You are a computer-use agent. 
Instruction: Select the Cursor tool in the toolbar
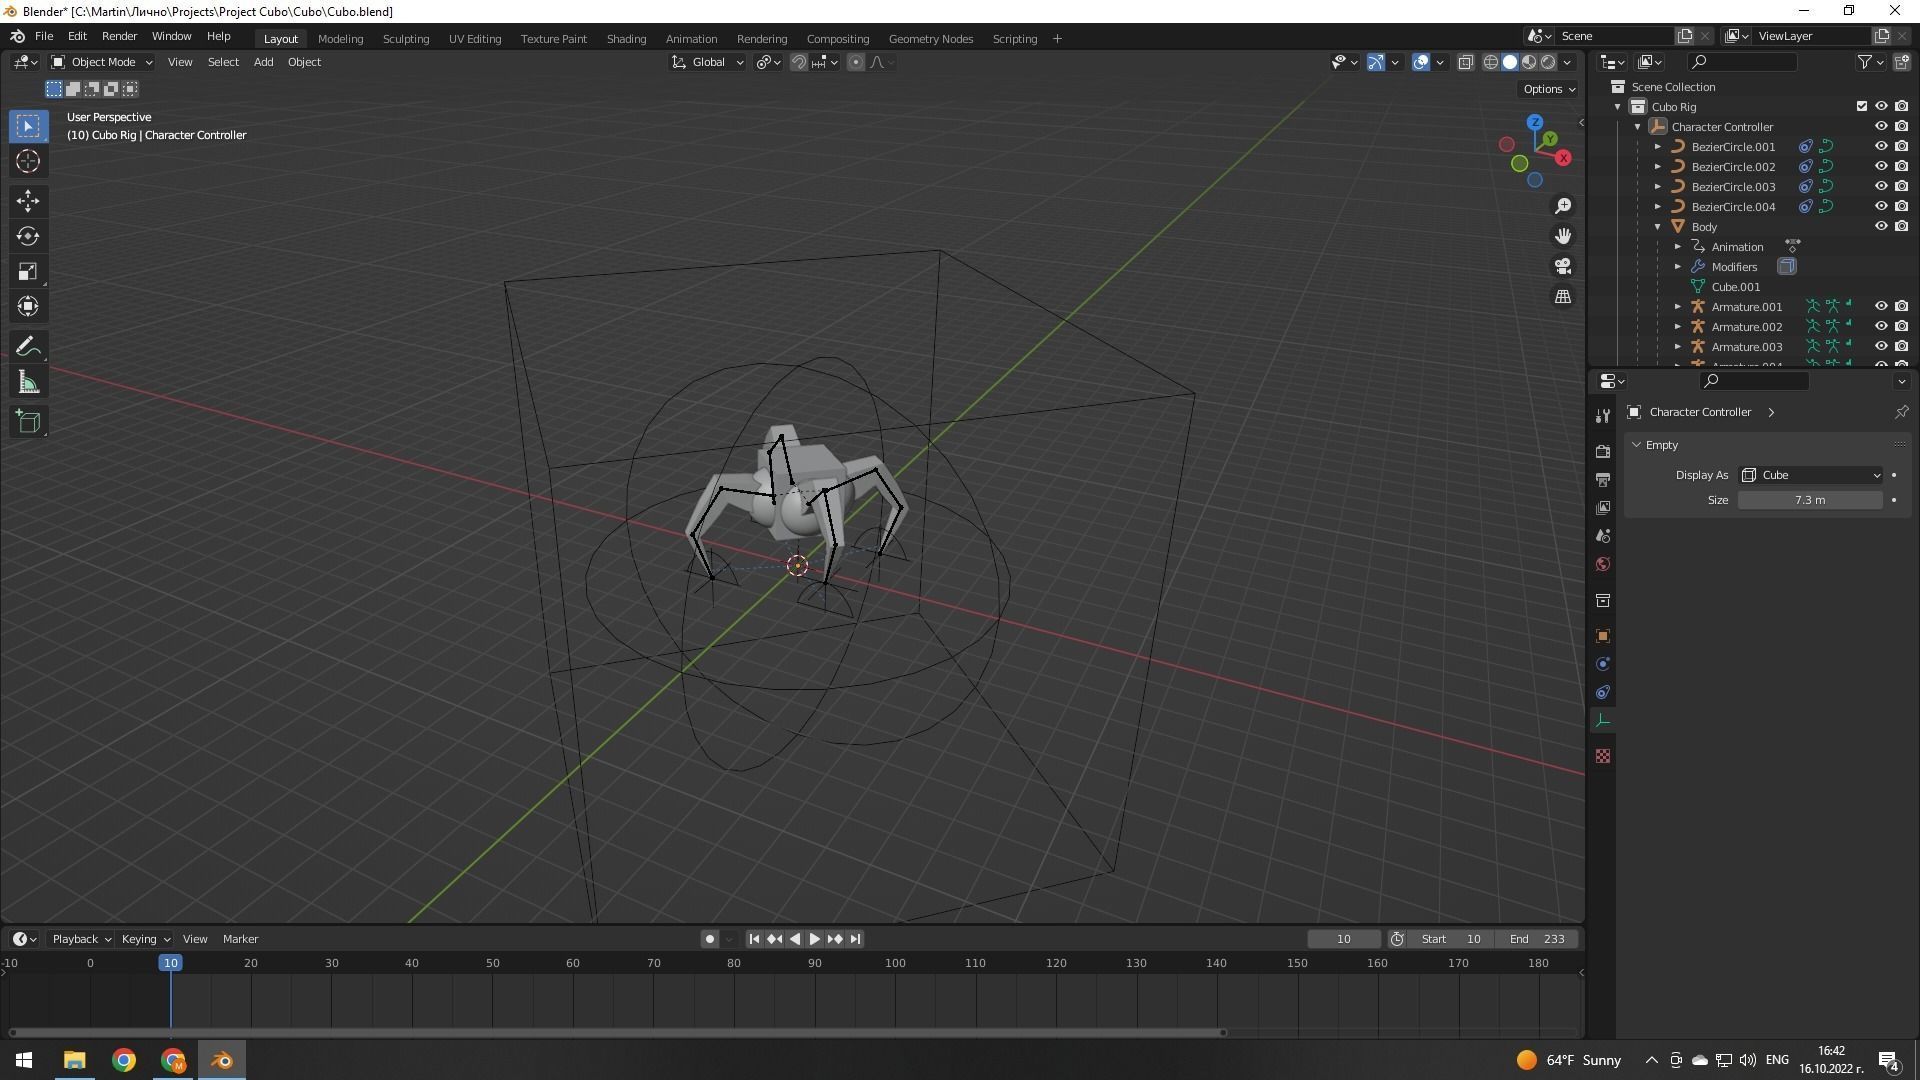pos(28,161)
